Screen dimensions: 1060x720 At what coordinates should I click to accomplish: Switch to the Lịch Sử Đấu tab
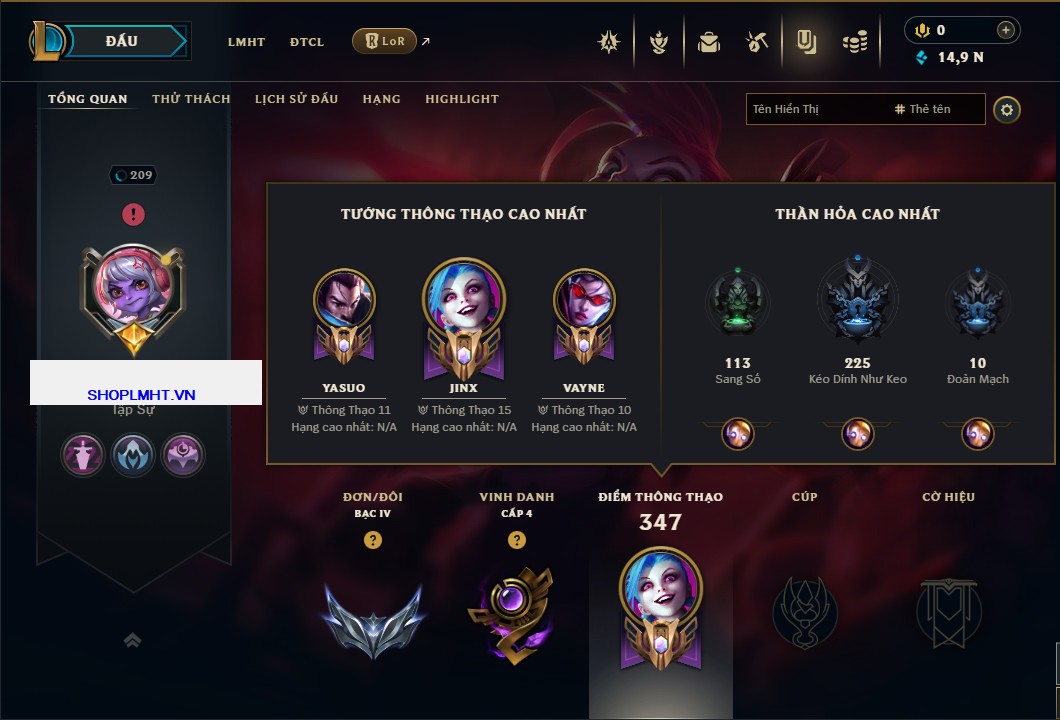296,99
